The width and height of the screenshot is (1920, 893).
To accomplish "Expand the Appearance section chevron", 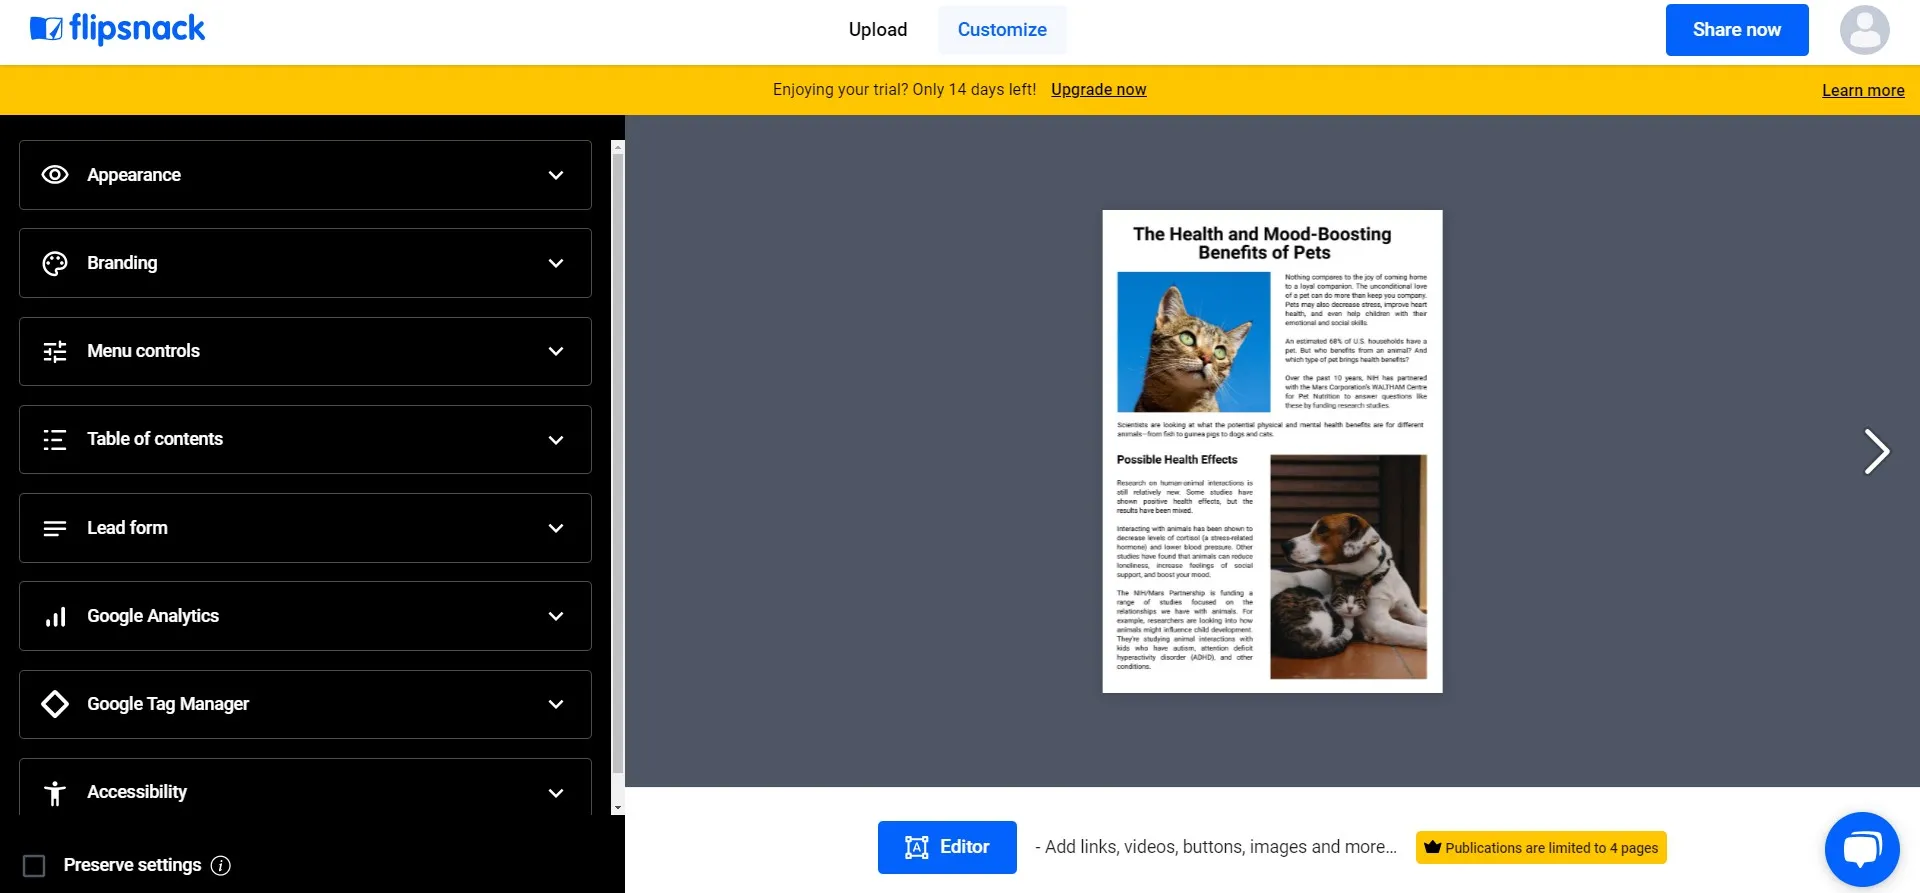I will (556, 175).
